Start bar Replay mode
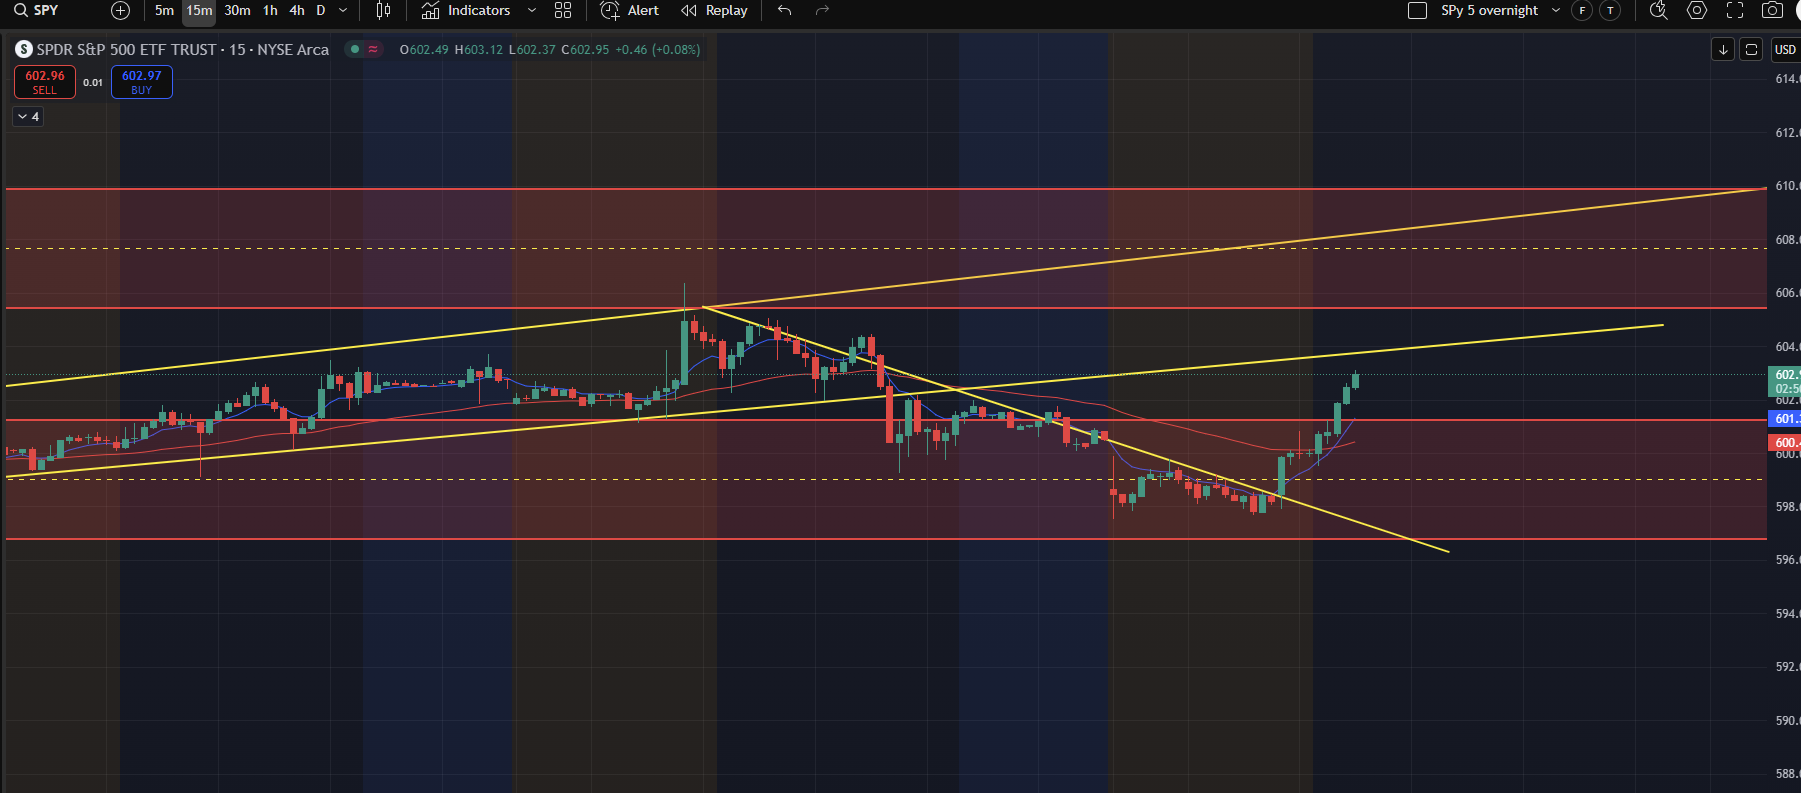The image size is (1801, 793). 714,10
